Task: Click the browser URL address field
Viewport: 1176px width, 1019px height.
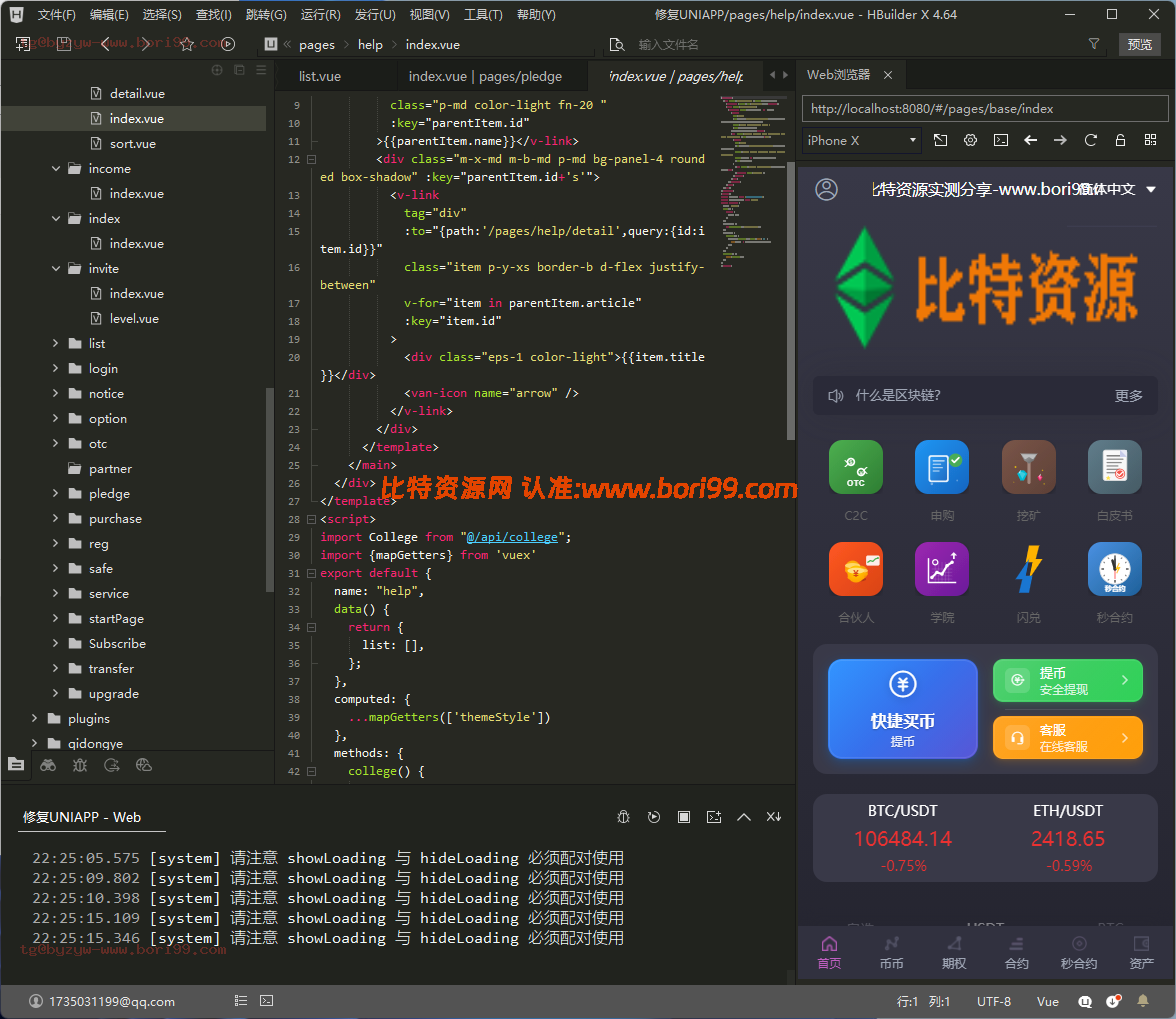Action: click(985, 109)
